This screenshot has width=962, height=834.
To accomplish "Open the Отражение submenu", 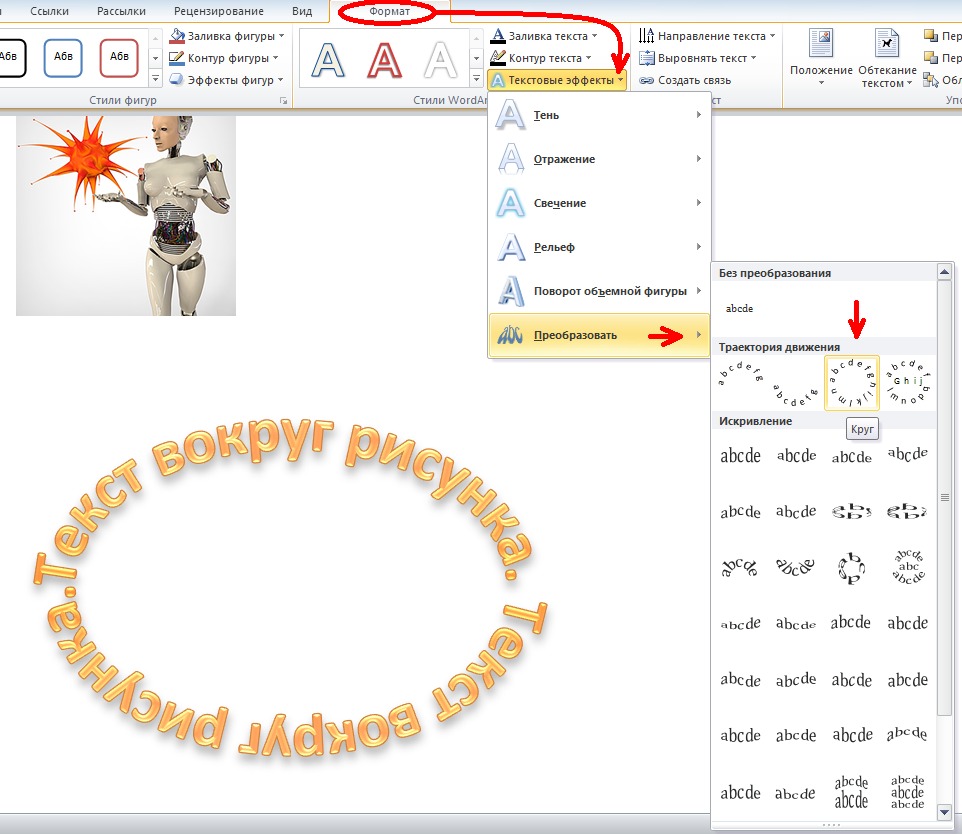I will (599, 159).
